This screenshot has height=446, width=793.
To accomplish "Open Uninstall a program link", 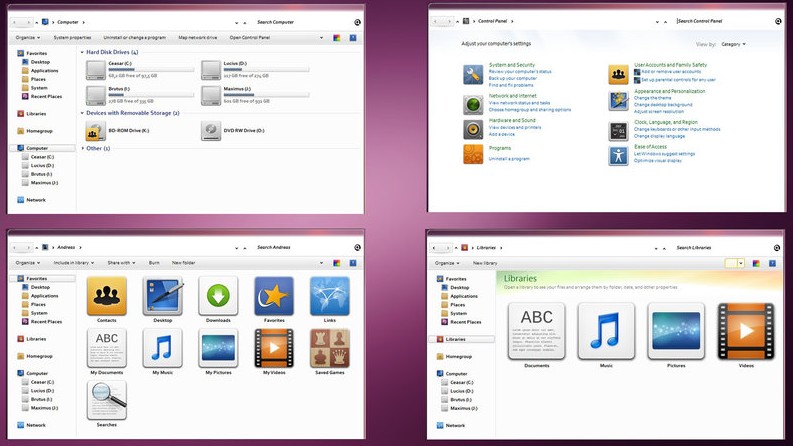I will pyautogui.click(x=509, y=159).
